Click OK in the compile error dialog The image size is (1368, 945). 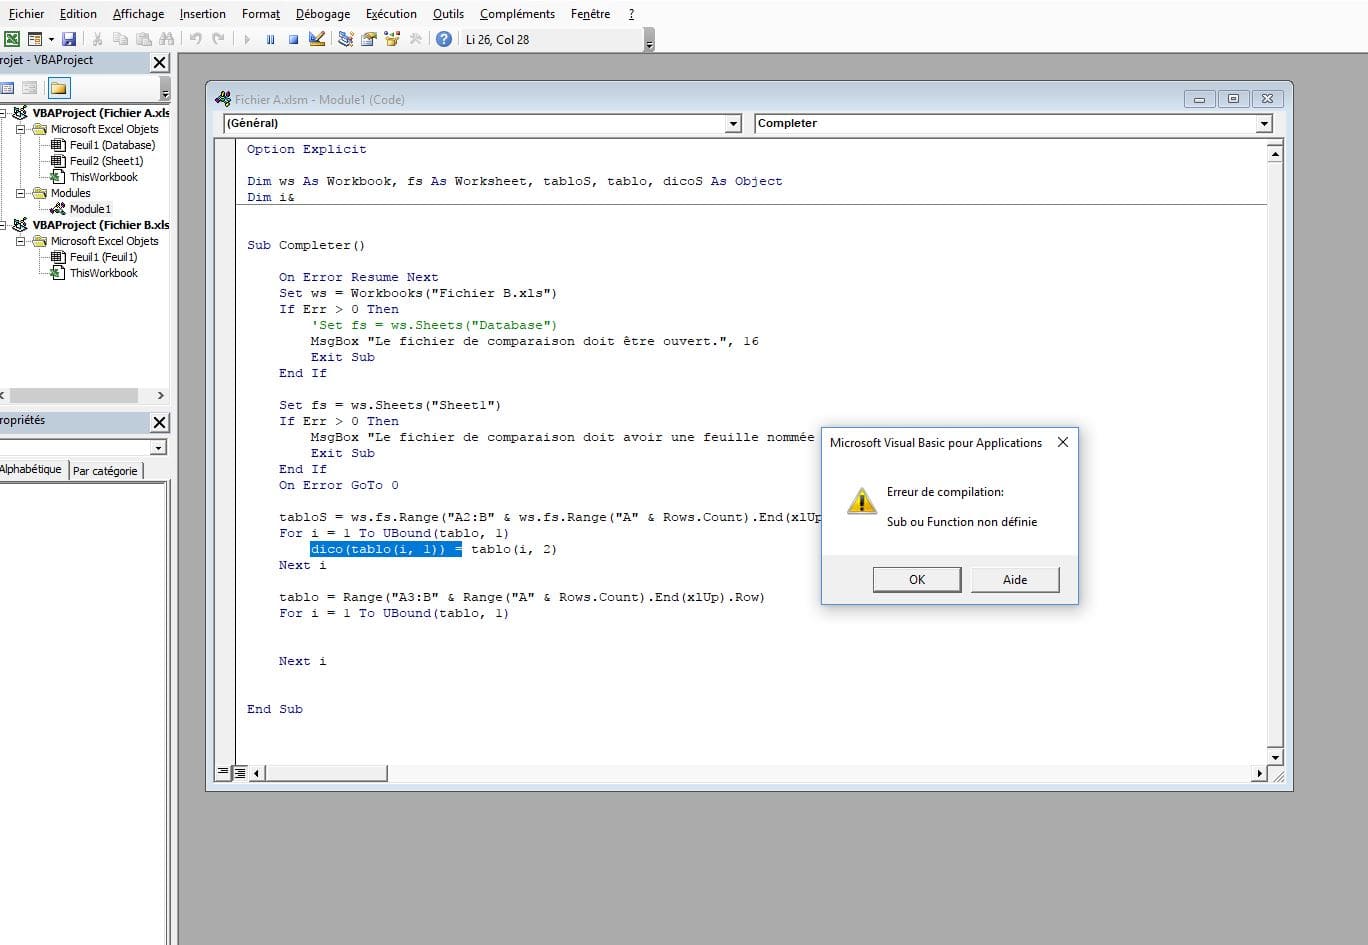coord(916,580)
